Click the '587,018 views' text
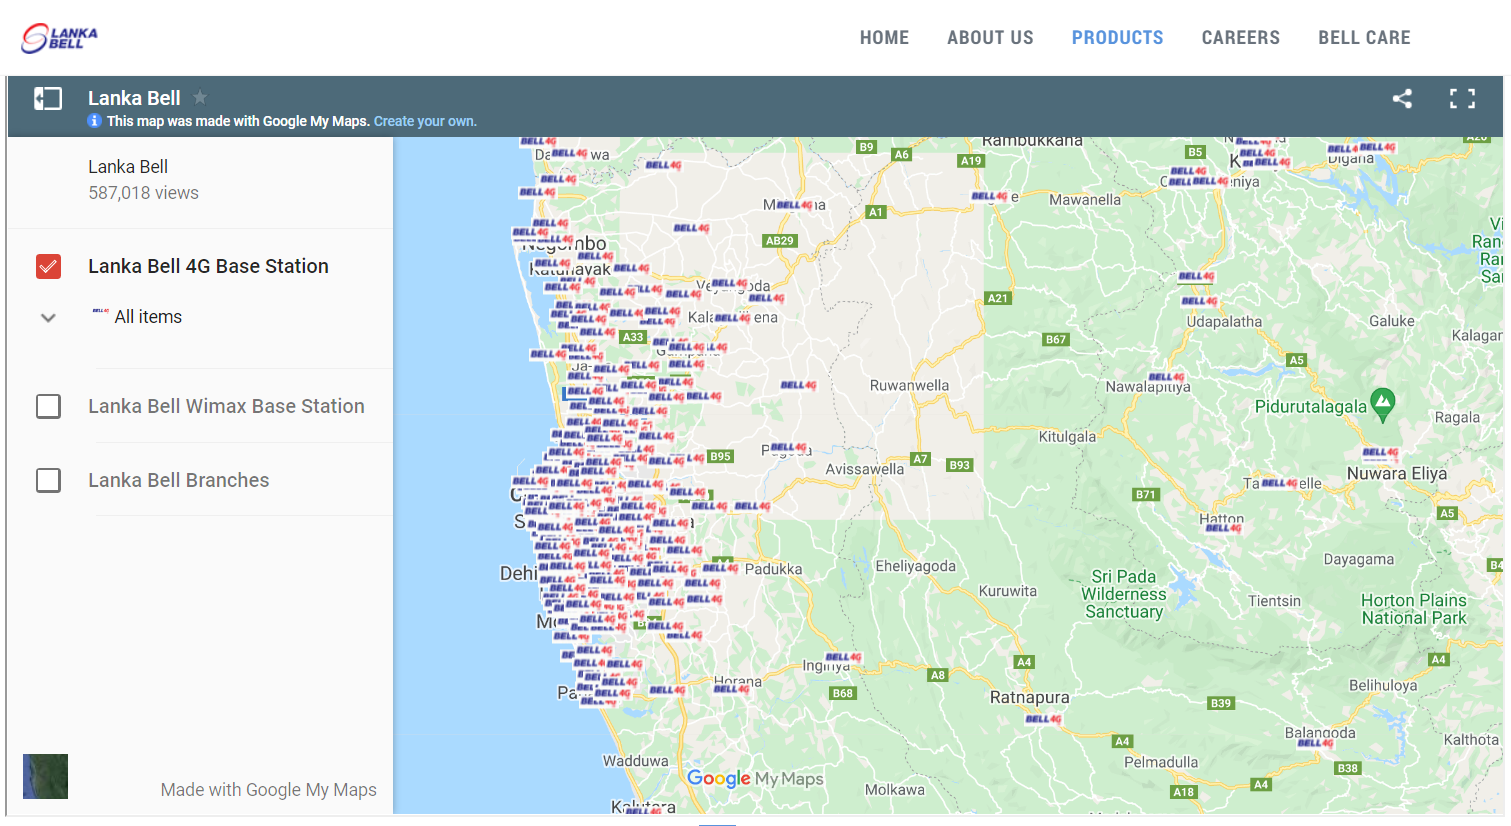 pyautogui.click(x=143, y=193)
